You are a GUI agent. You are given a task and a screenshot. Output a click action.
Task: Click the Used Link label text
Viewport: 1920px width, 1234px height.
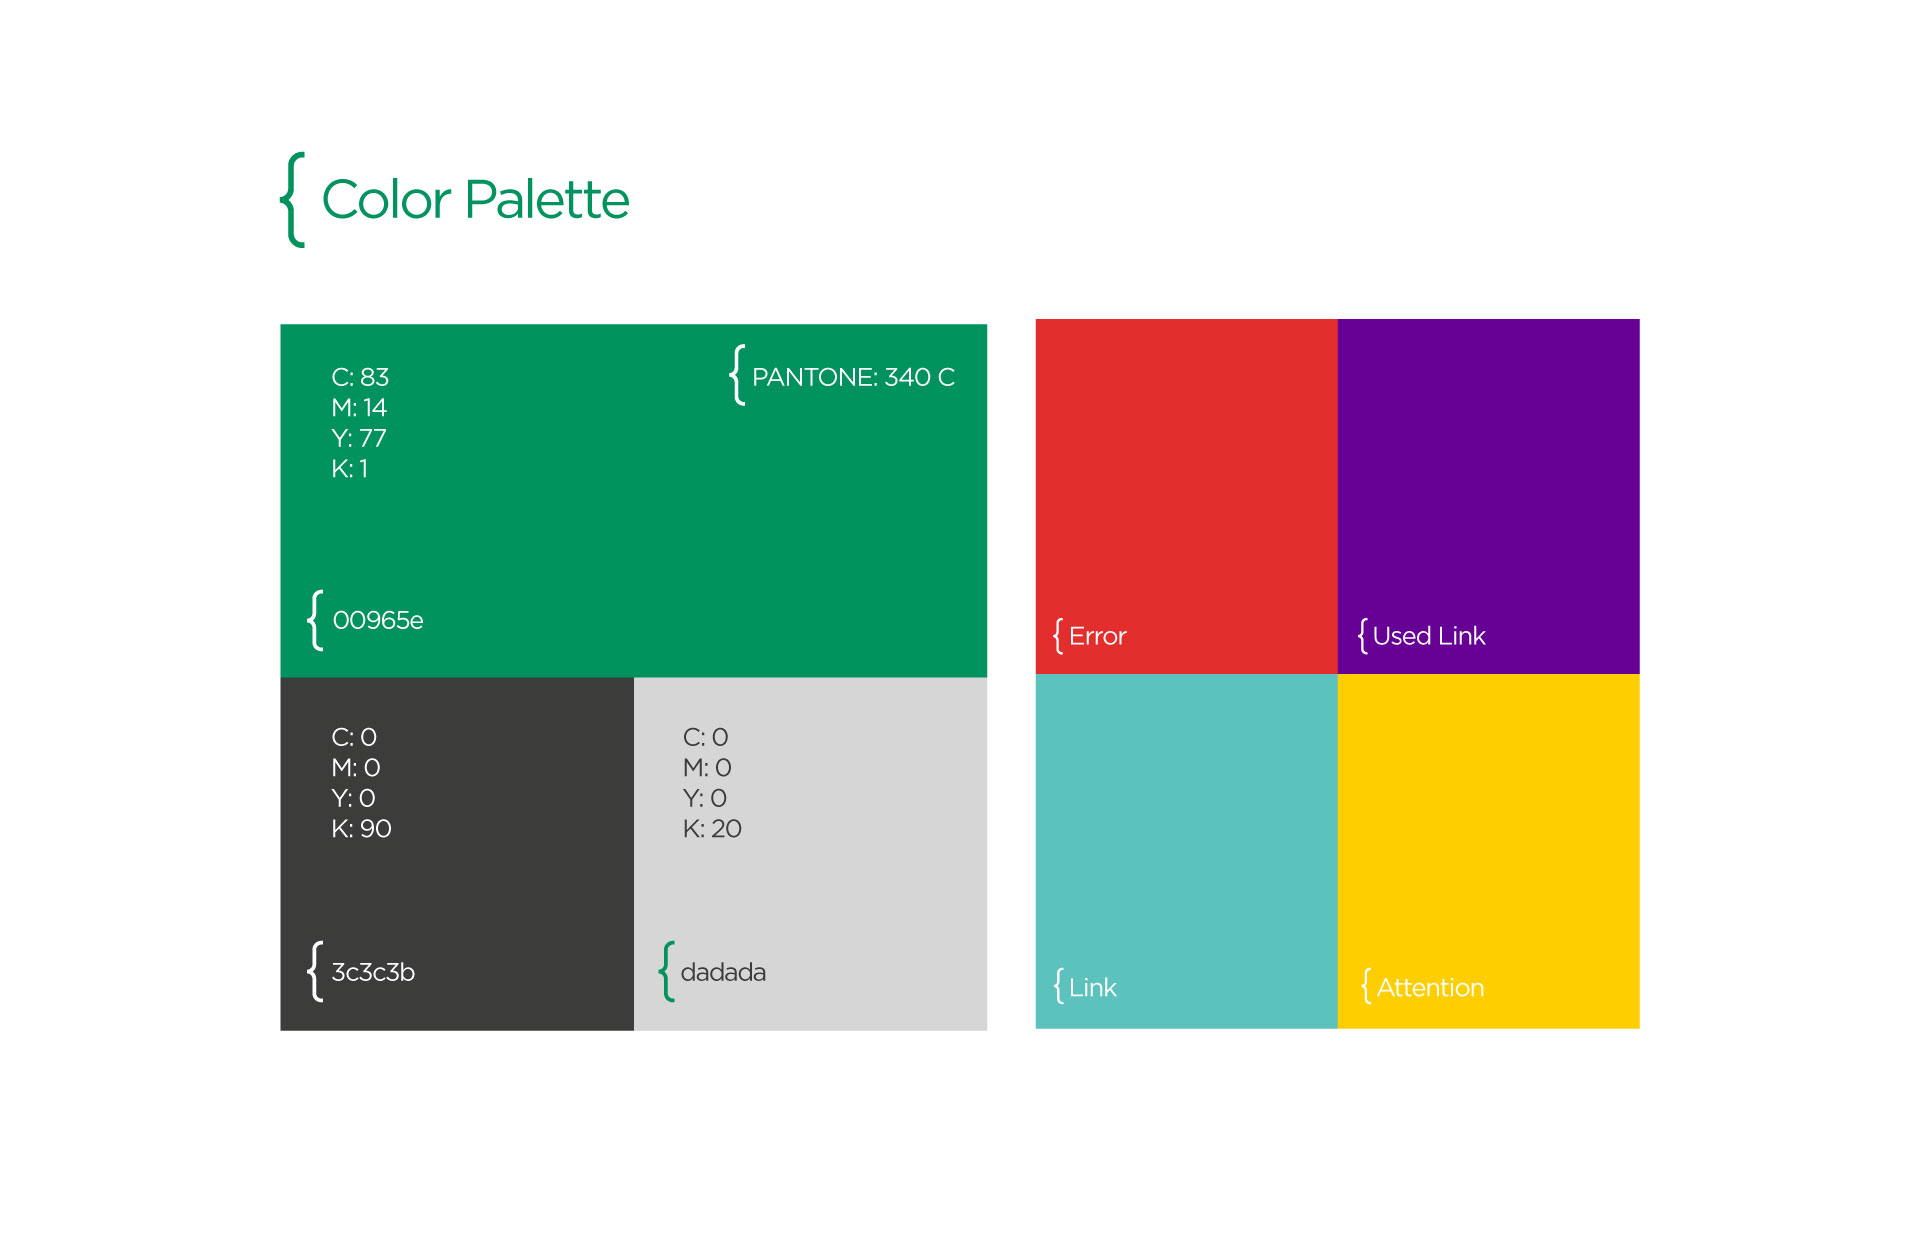coord(1429,636)
